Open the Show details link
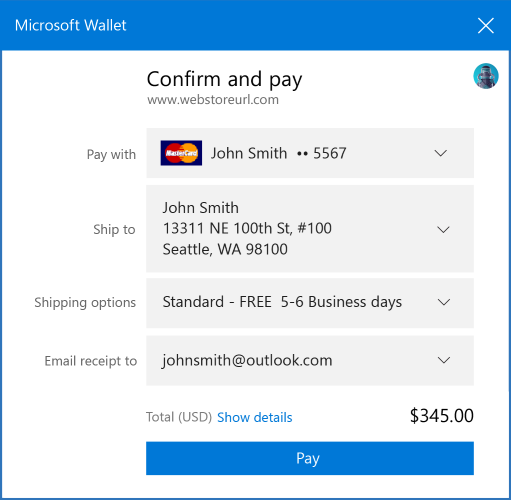 255,417
